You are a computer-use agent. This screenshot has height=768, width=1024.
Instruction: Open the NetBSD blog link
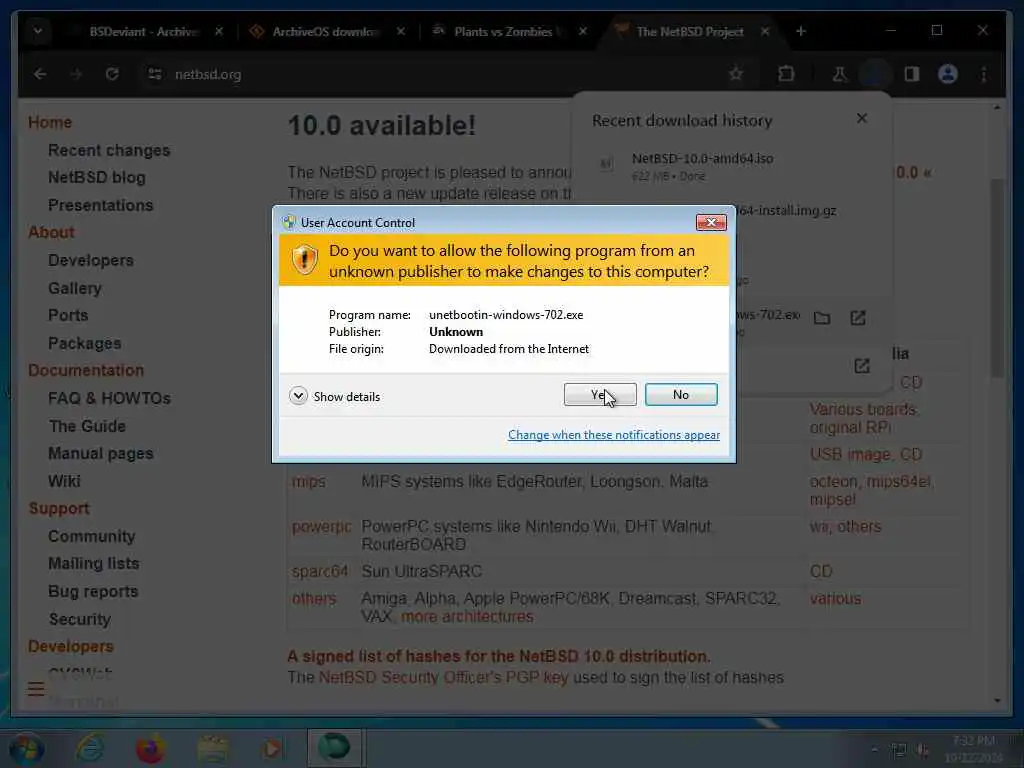(97, 178)
